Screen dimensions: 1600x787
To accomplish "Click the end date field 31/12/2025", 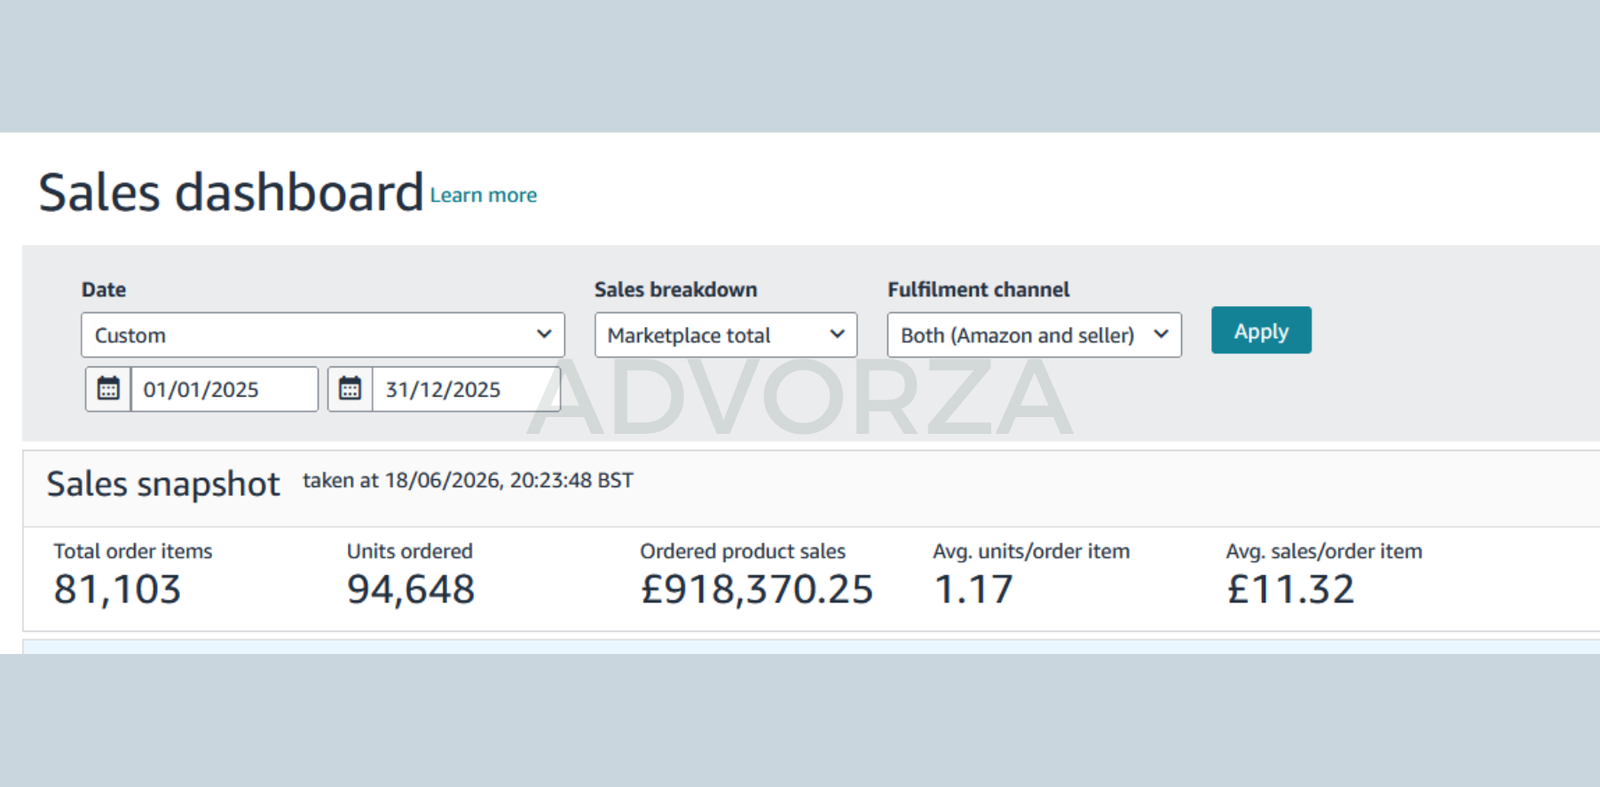I will 466,389.
